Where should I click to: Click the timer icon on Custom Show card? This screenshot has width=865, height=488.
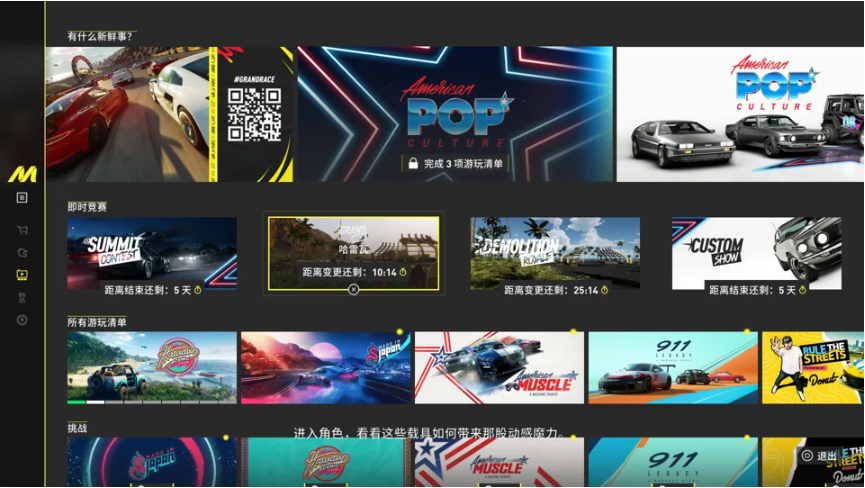(x=802, y=290)
